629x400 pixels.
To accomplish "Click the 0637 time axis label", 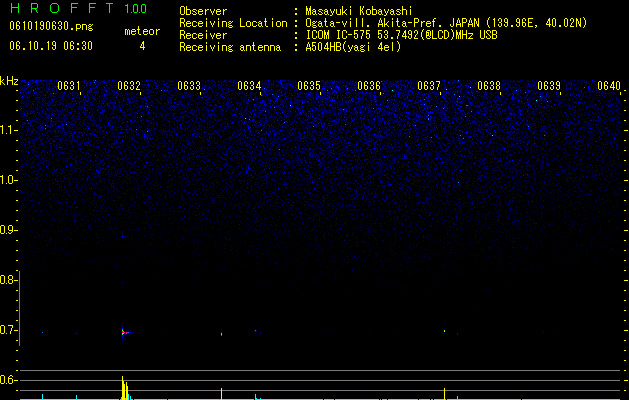I will 429,86.
